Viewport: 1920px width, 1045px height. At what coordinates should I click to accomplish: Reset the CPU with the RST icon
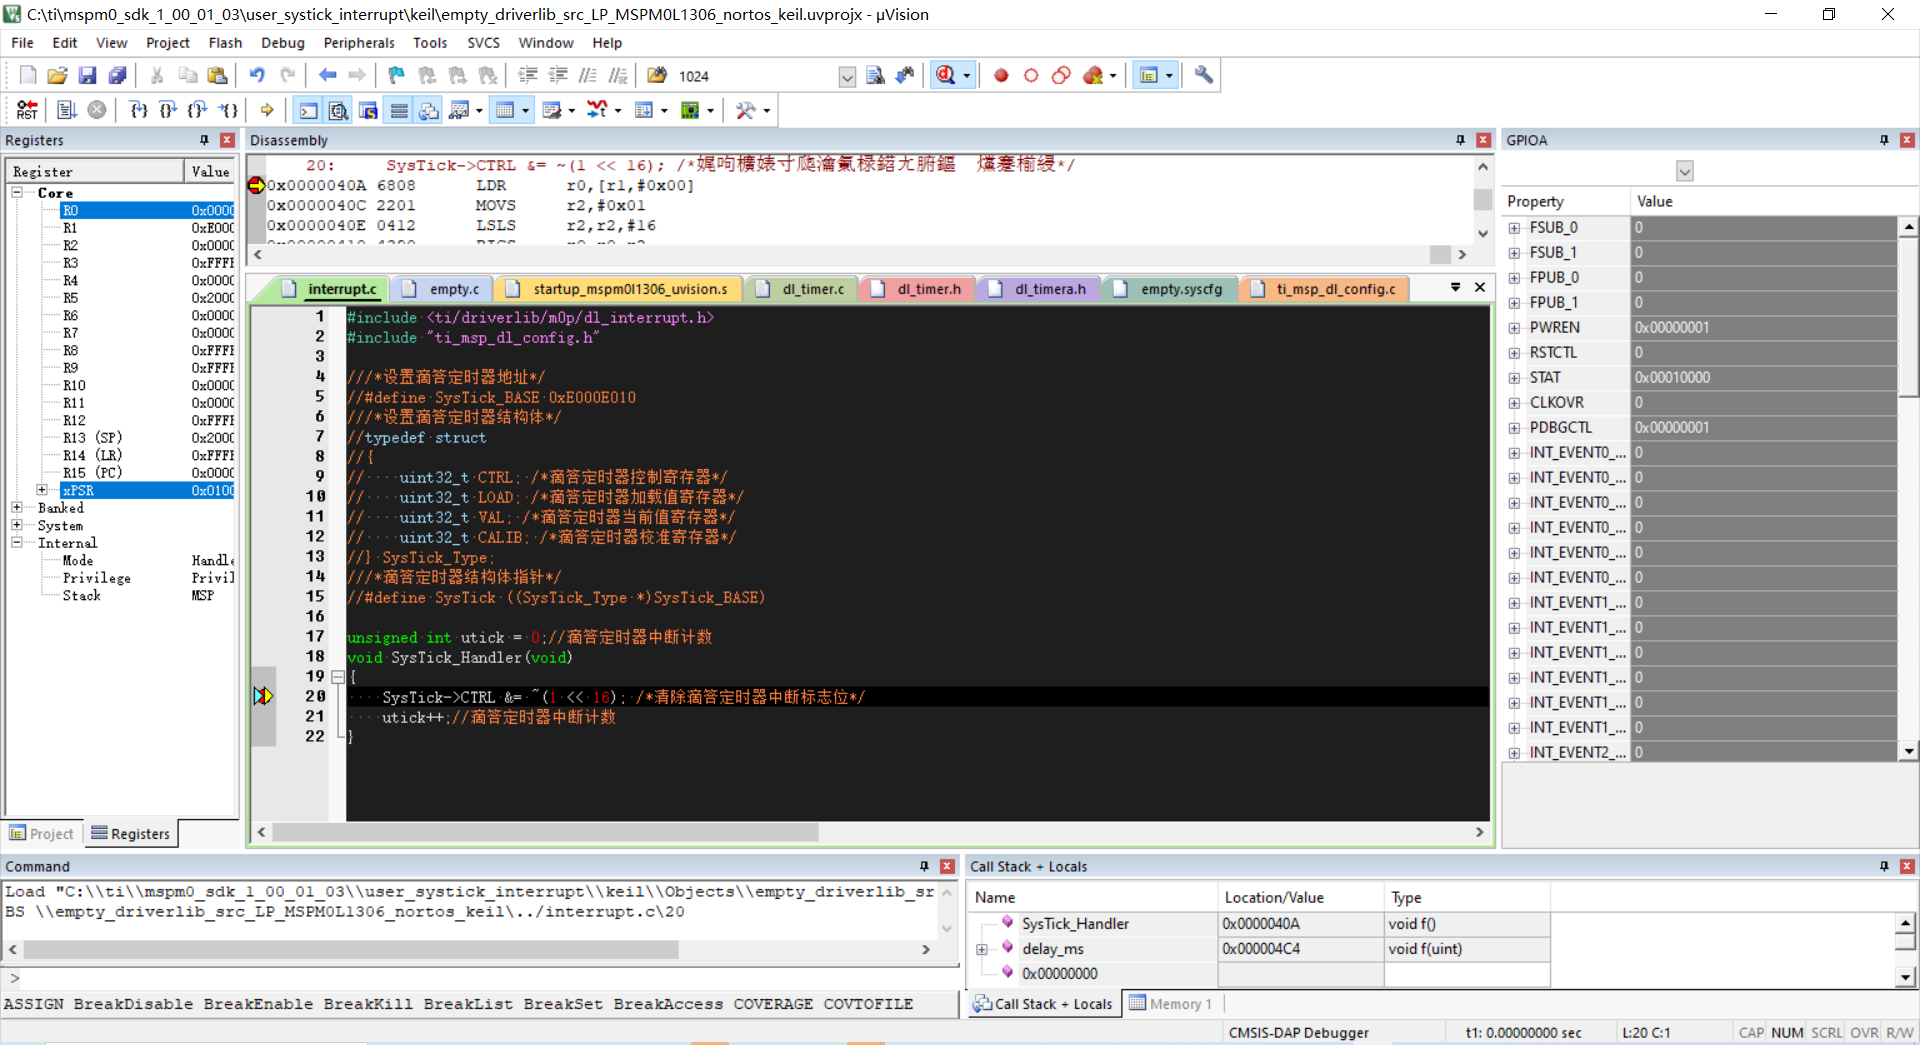pos(27,110)
